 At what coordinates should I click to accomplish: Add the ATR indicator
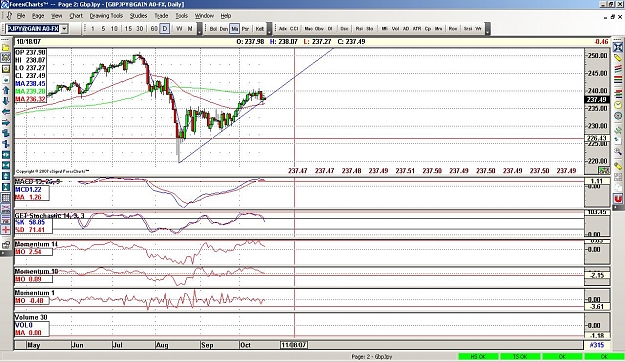(417, 29)
